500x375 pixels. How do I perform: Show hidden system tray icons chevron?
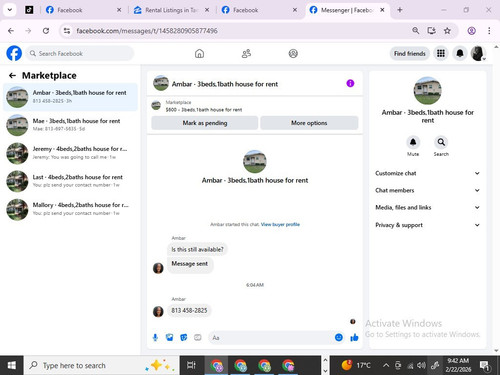tap(386, 365)
